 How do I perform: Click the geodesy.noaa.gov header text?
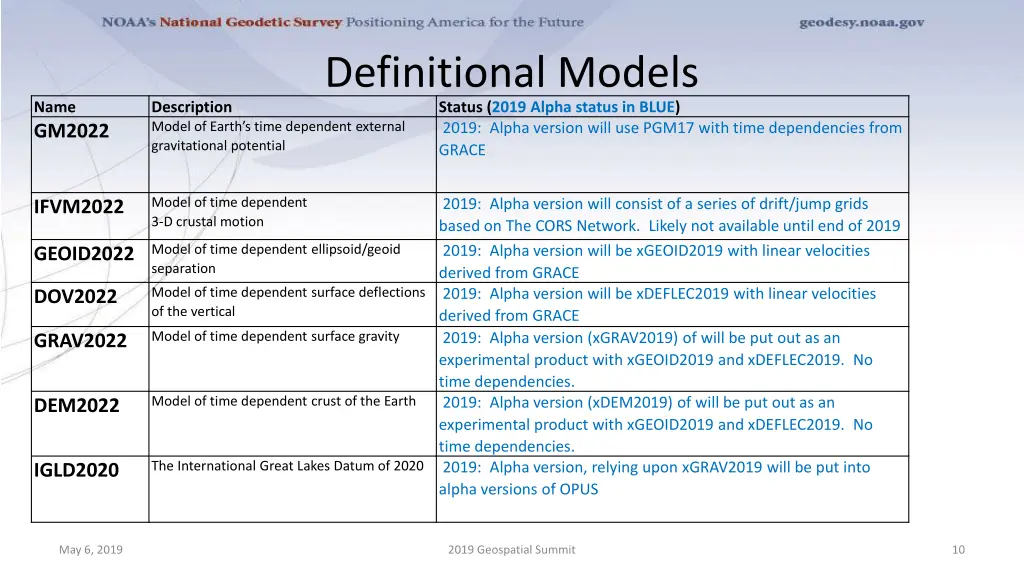pyautogui.click(x=861, y=23)
